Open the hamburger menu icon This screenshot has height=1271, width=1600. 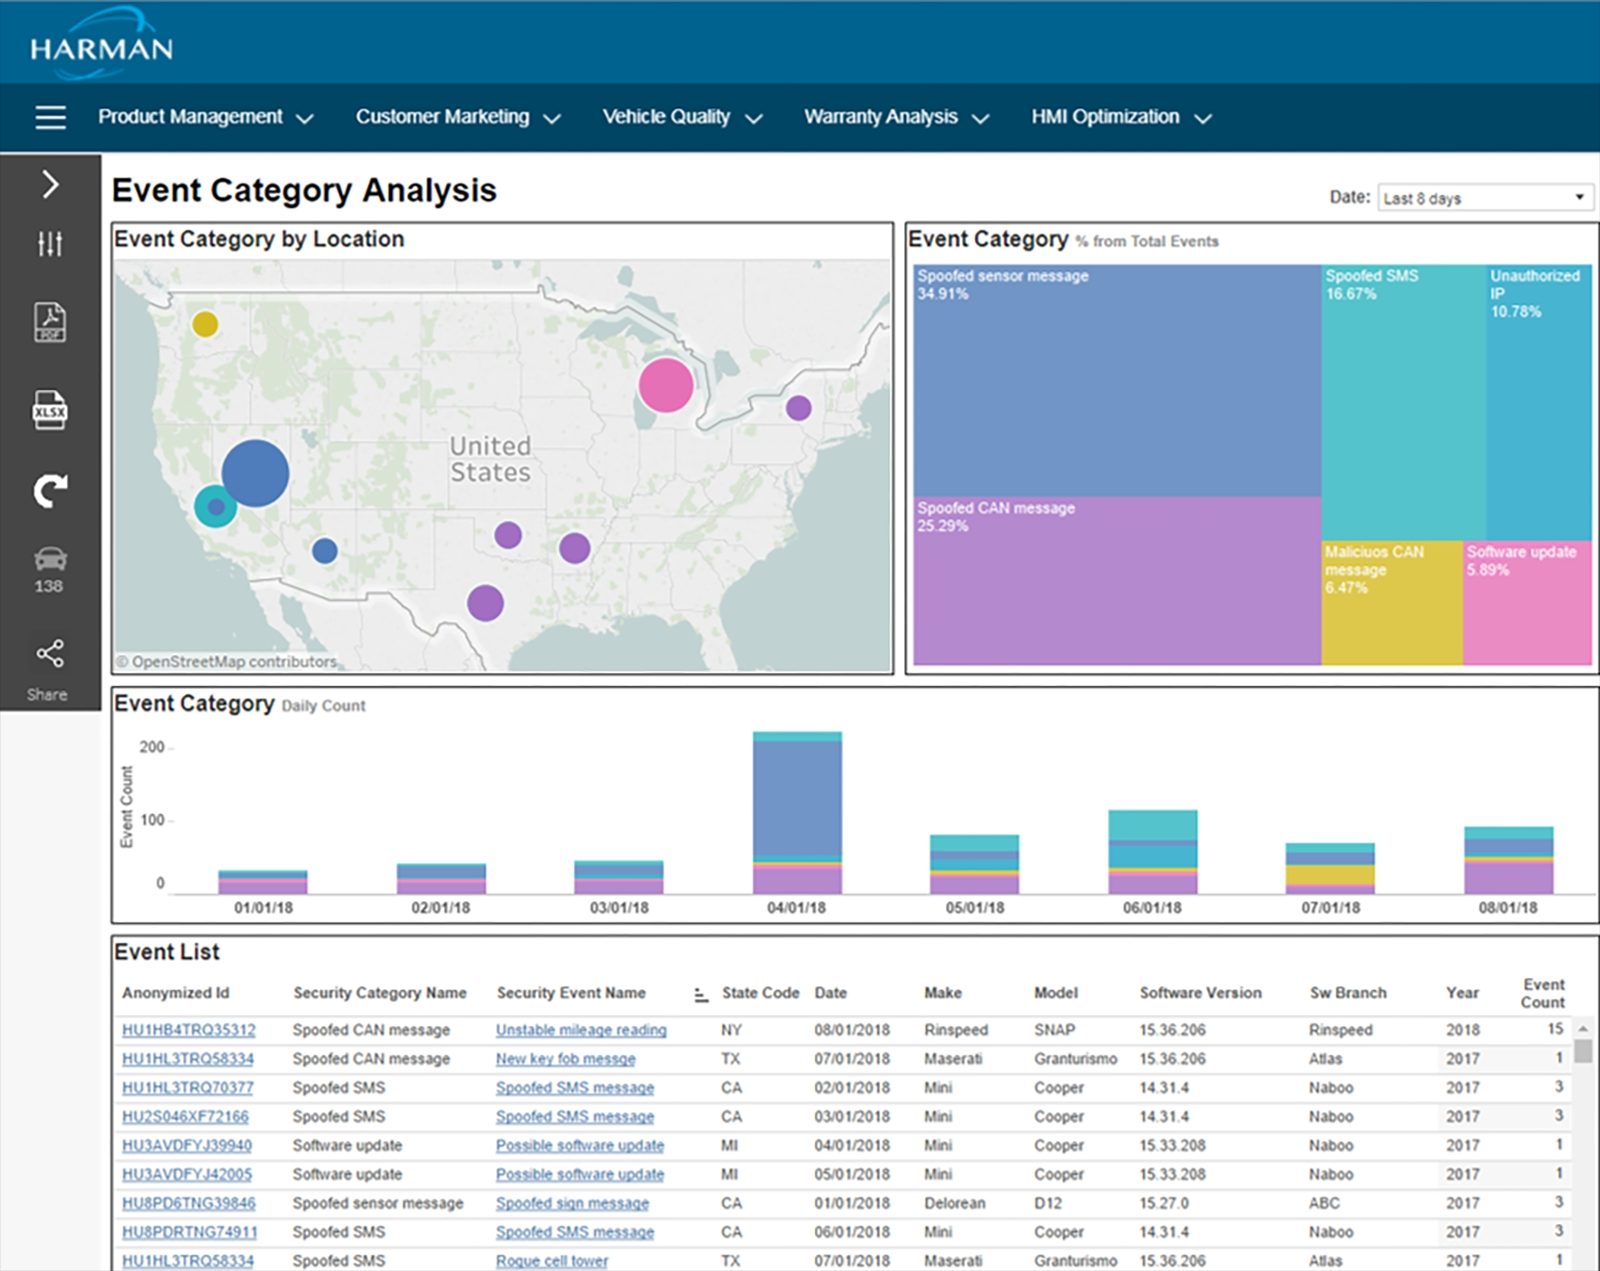tap(50, 117)
